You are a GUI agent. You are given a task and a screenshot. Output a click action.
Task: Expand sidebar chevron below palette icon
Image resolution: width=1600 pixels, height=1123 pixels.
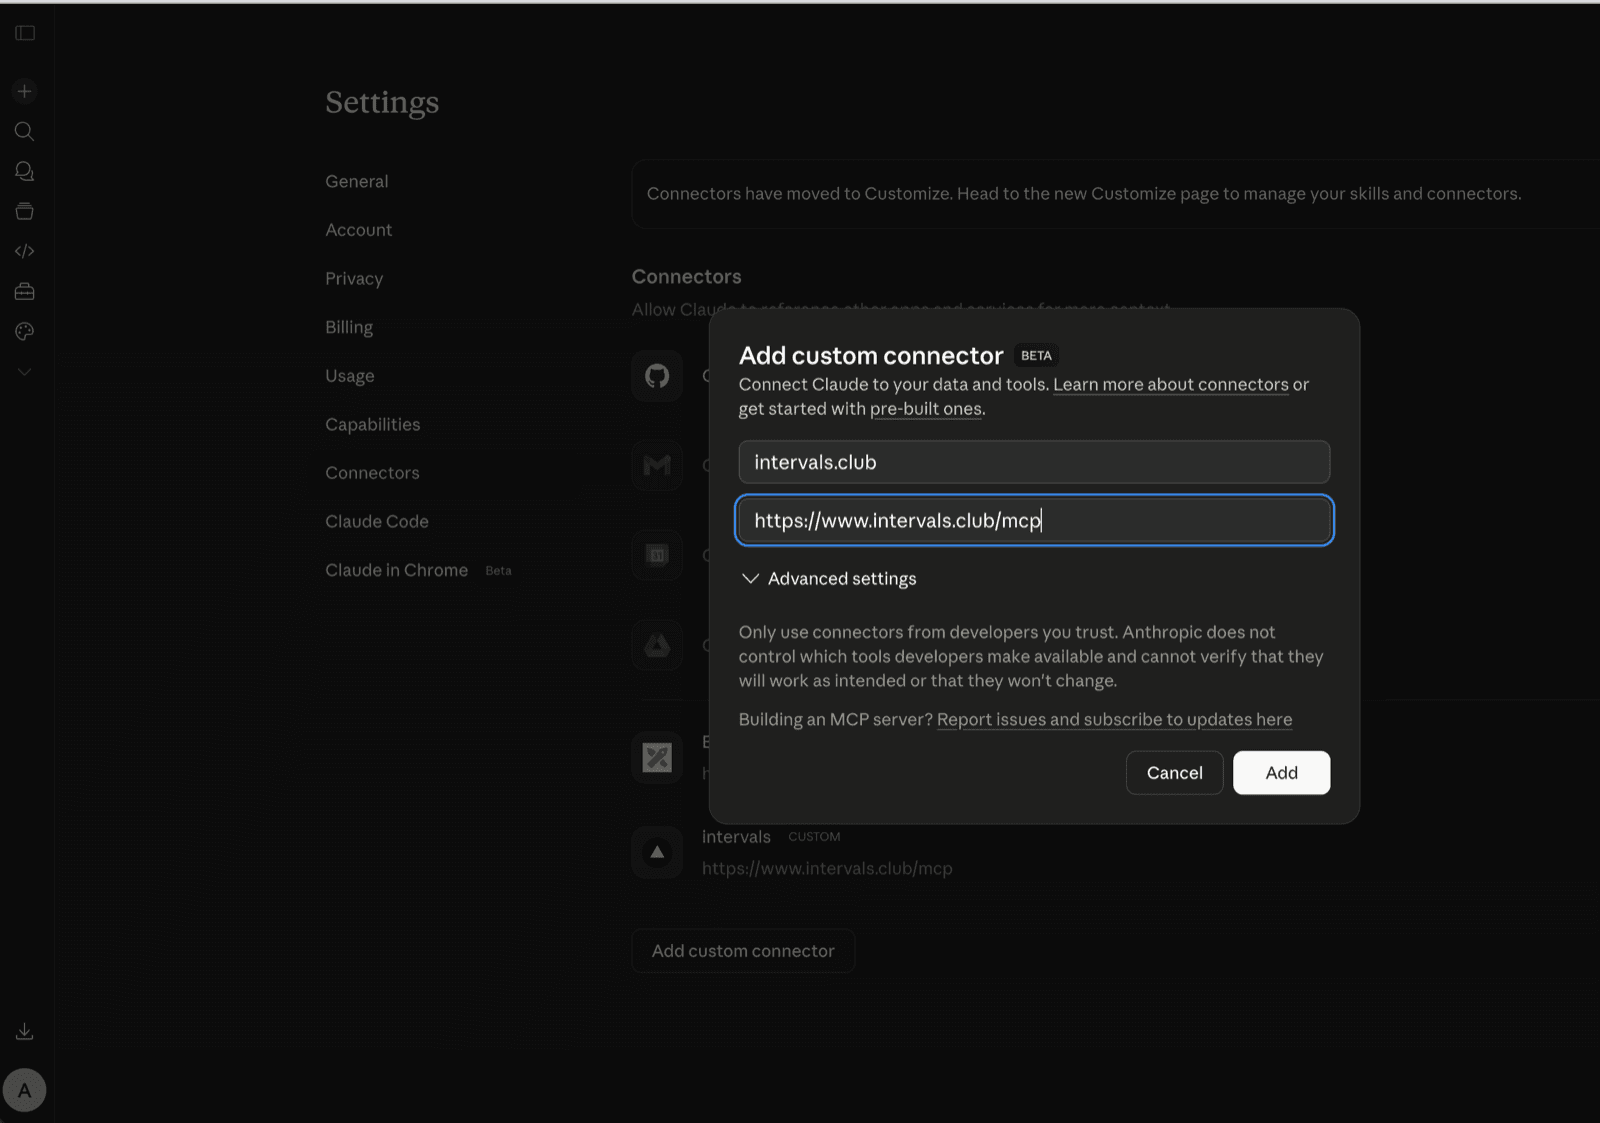pos(25,371)
